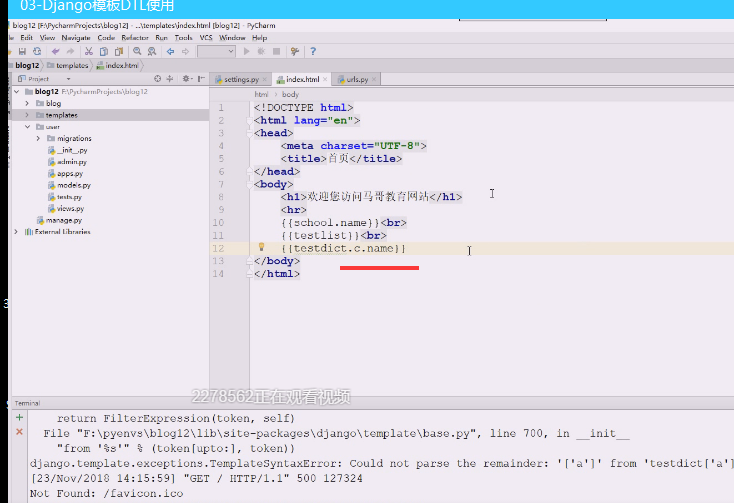734x503 pixels.
Task: Select models.py in project tree
Action: (x=69, y=185)
